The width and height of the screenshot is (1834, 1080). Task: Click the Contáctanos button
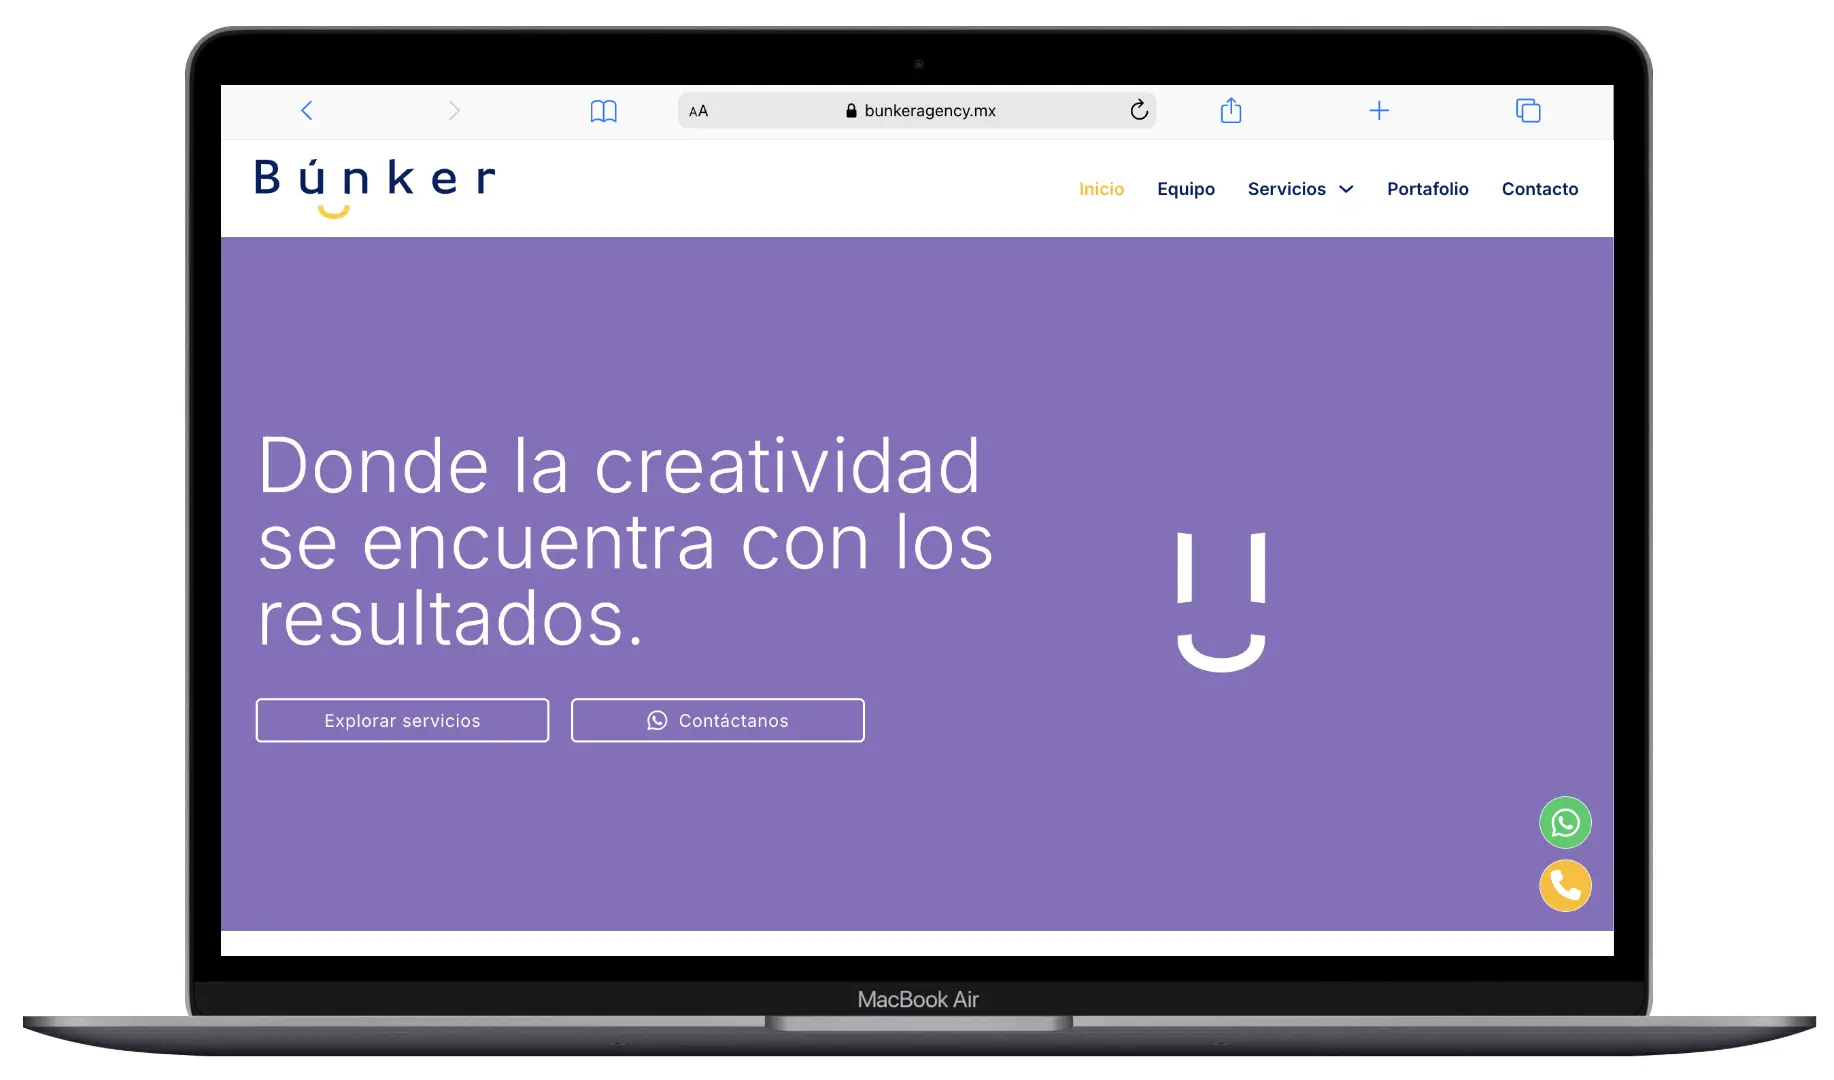718,720
